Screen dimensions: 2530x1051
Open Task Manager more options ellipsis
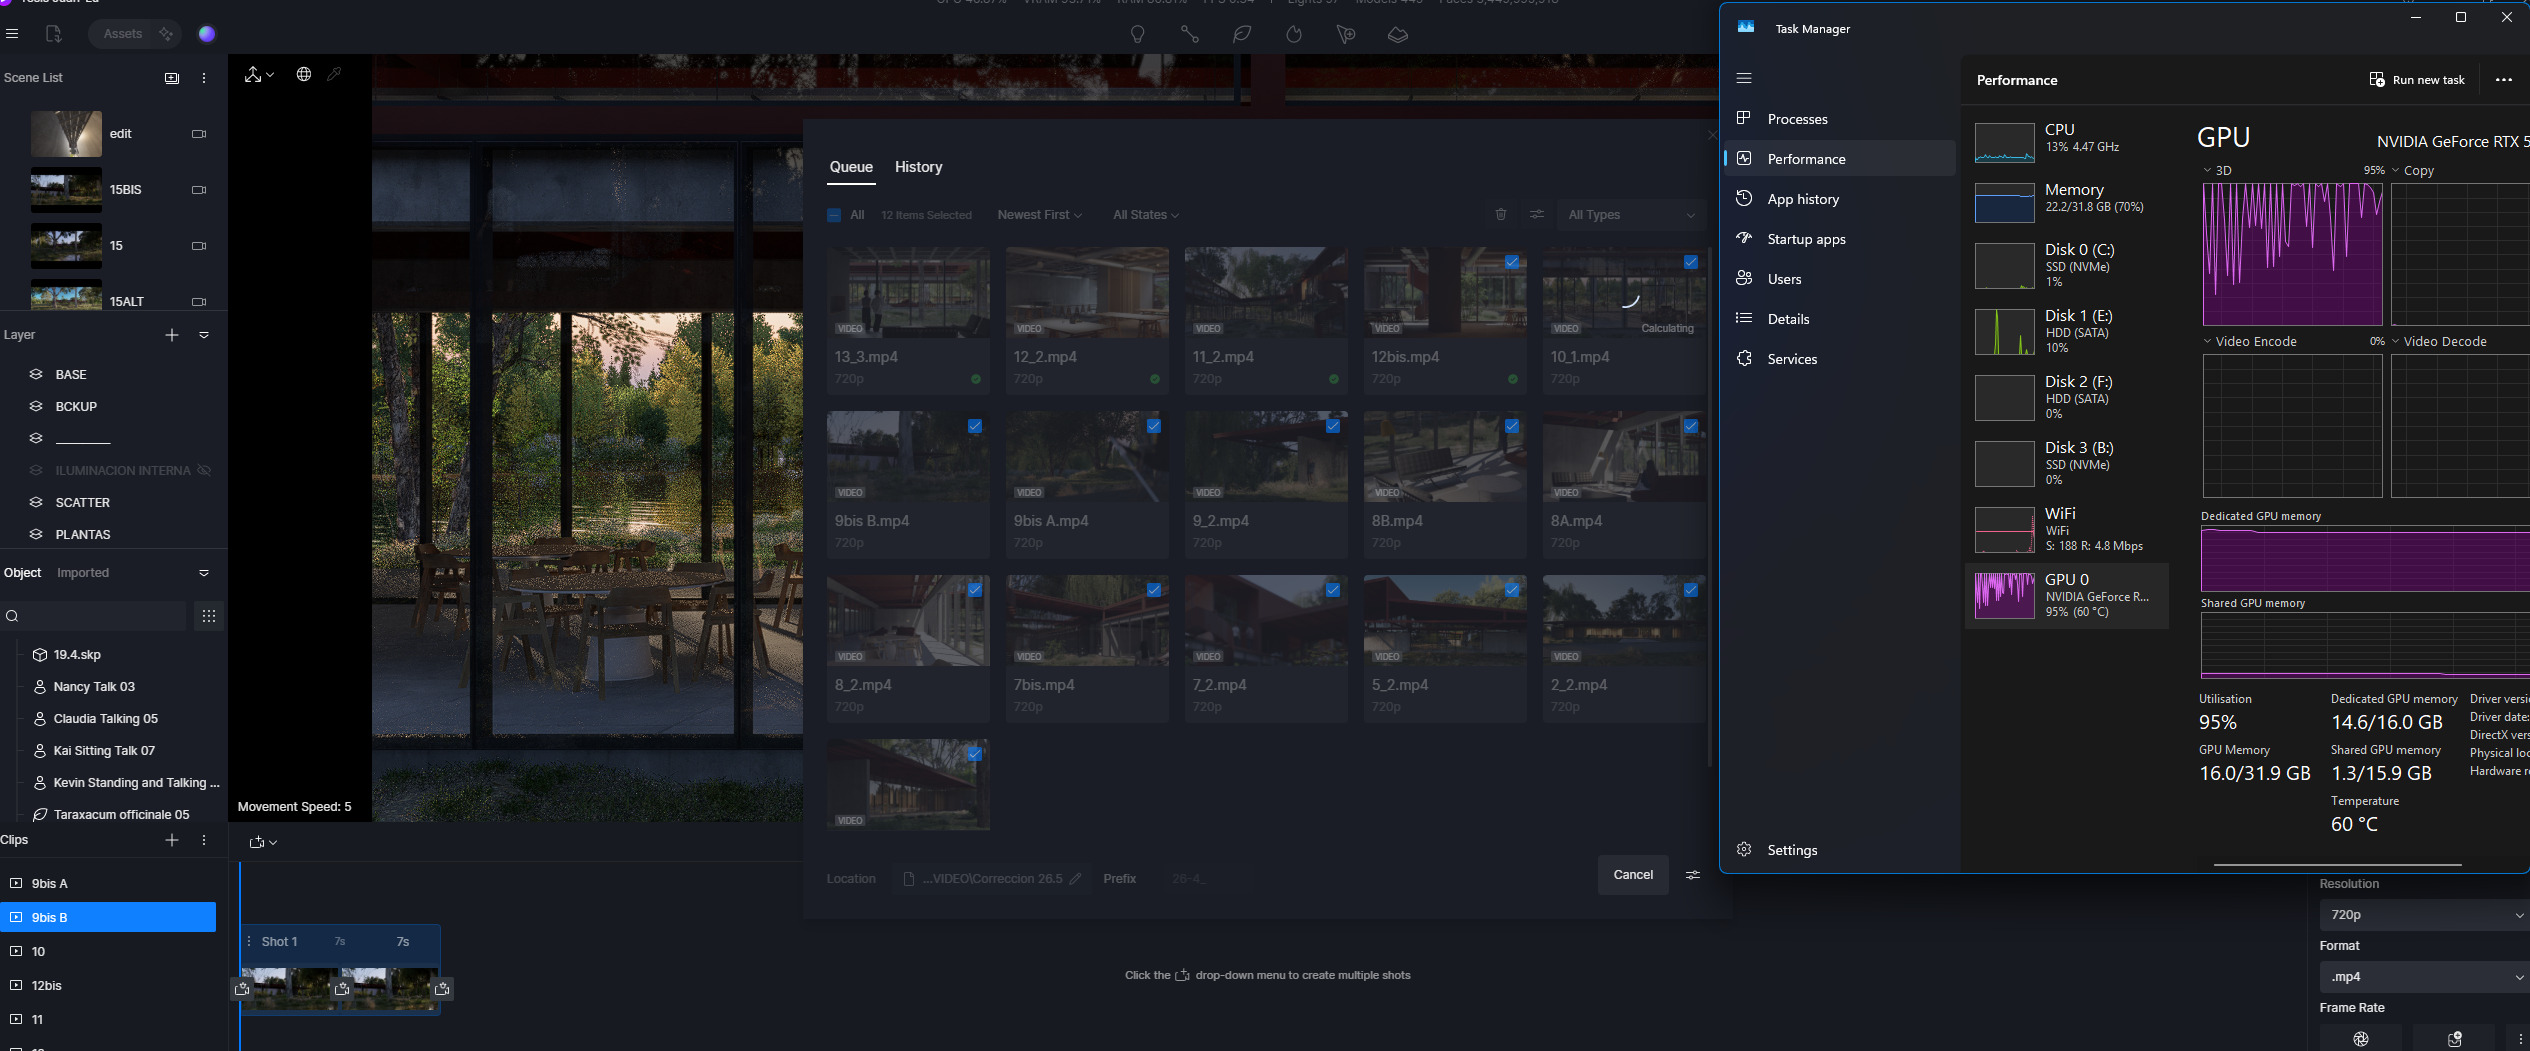(x=2504, y=80)
